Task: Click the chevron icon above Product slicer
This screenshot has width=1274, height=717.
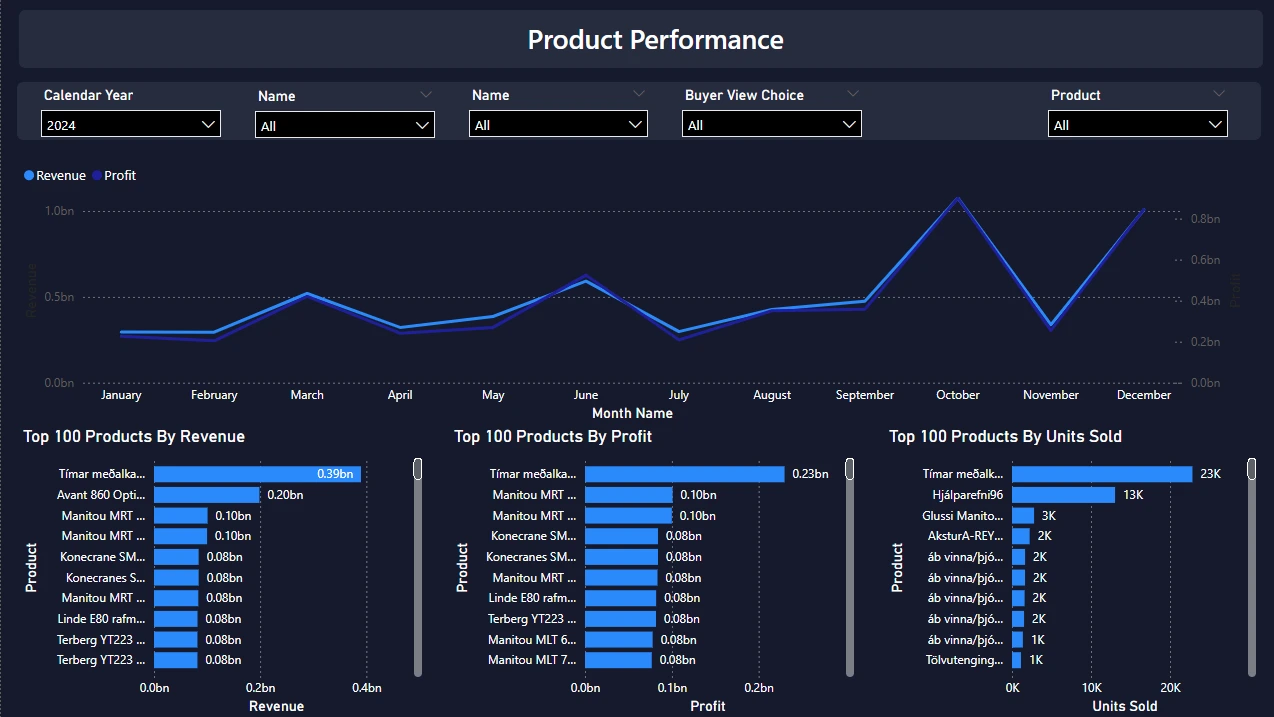Action: click(x=1218, y=93)
